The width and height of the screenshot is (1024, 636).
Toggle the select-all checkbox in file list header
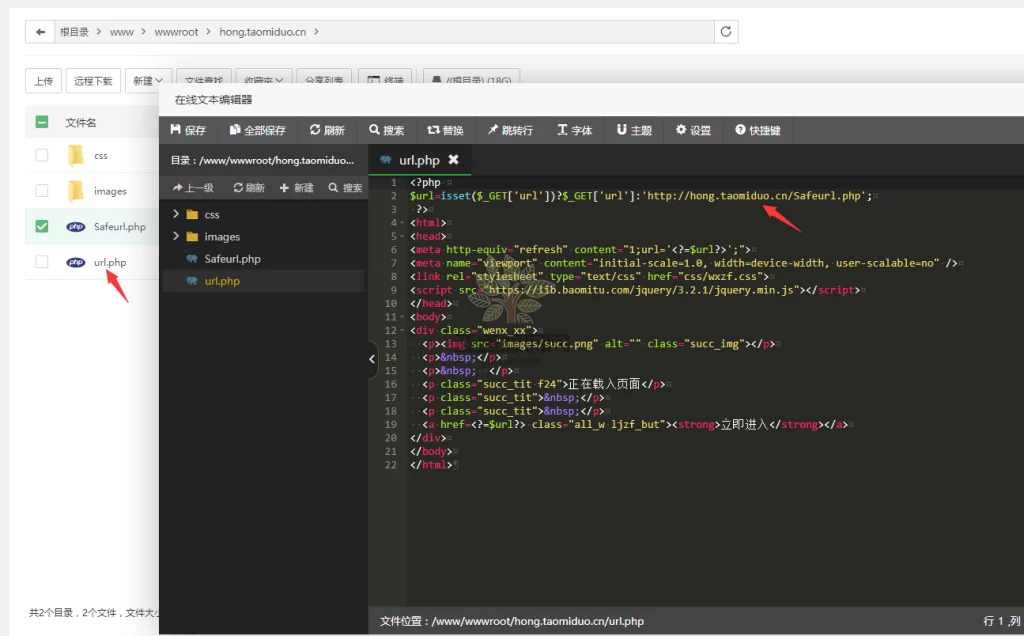click(x=41, y=122)
